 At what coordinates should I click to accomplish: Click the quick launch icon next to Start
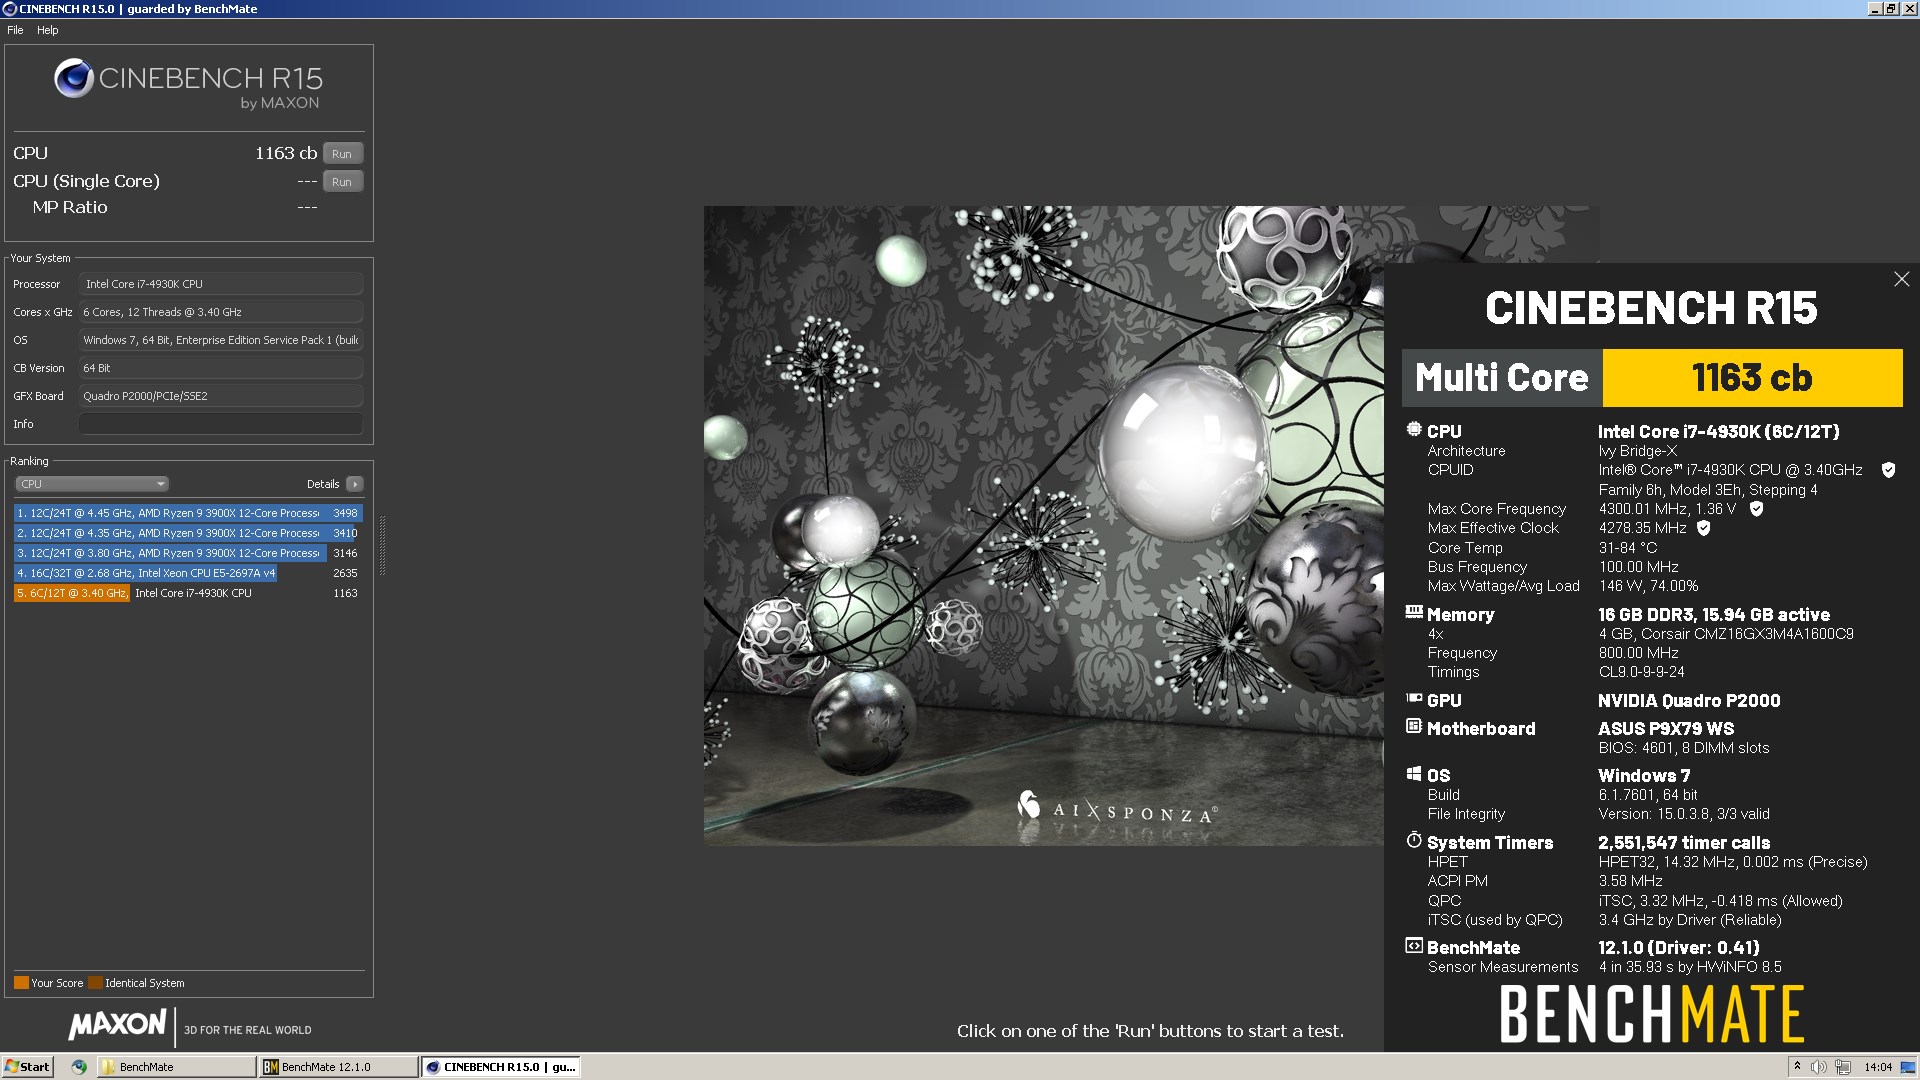coord(79,1067)
